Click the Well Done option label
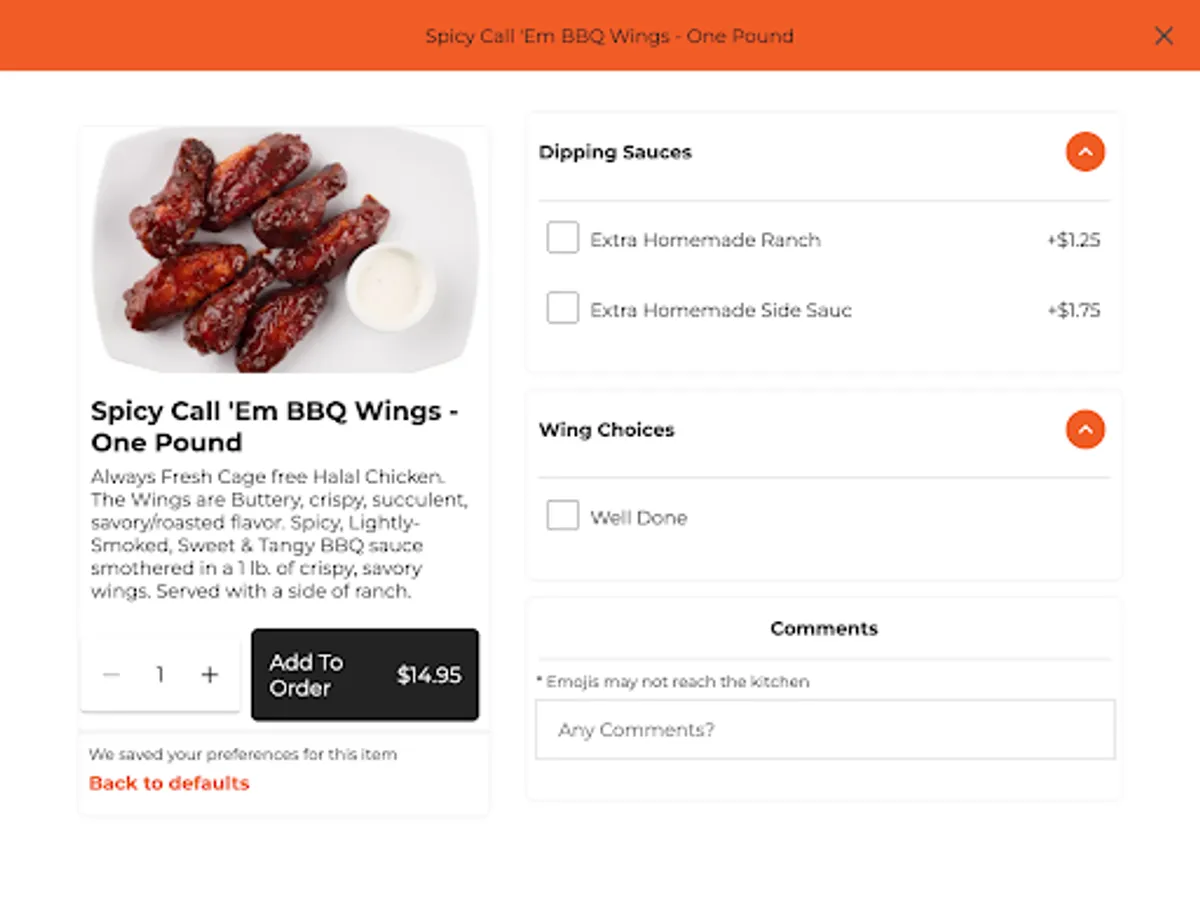Image resolution: width=1200 pixels, height=900 pixels. [x=638, y=518]
